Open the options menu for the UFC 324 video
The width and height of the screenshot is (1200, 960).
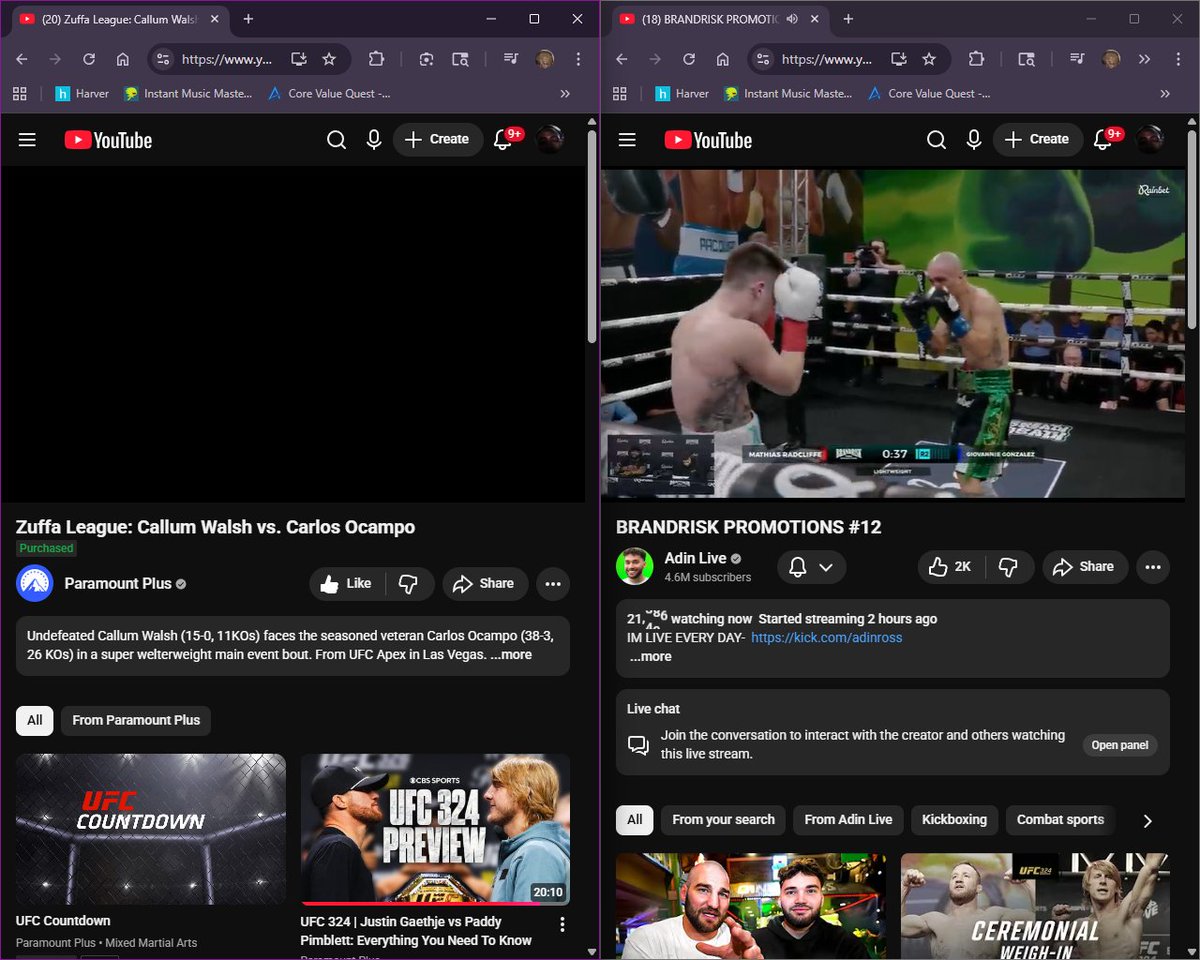click(562, 924)
